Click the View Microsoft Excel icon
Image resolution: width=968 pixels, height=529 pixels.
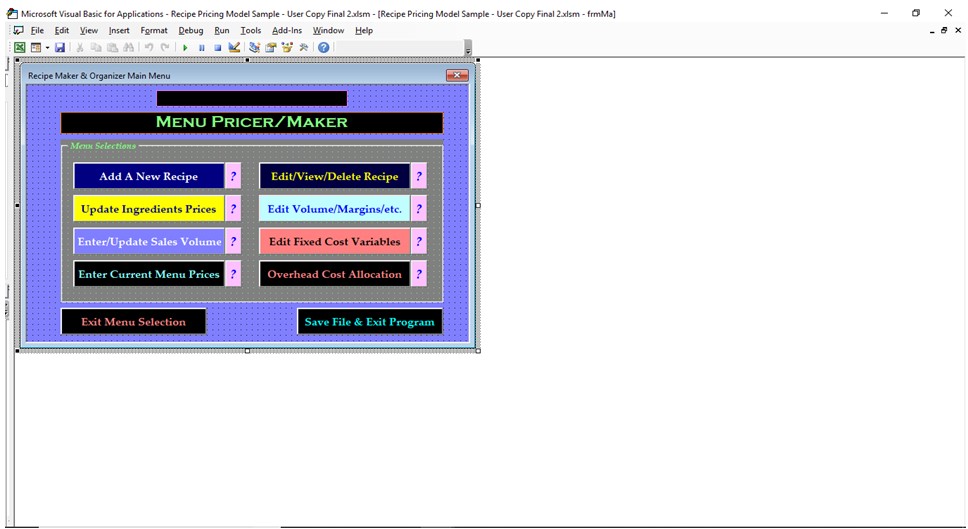tap(20, 47)
